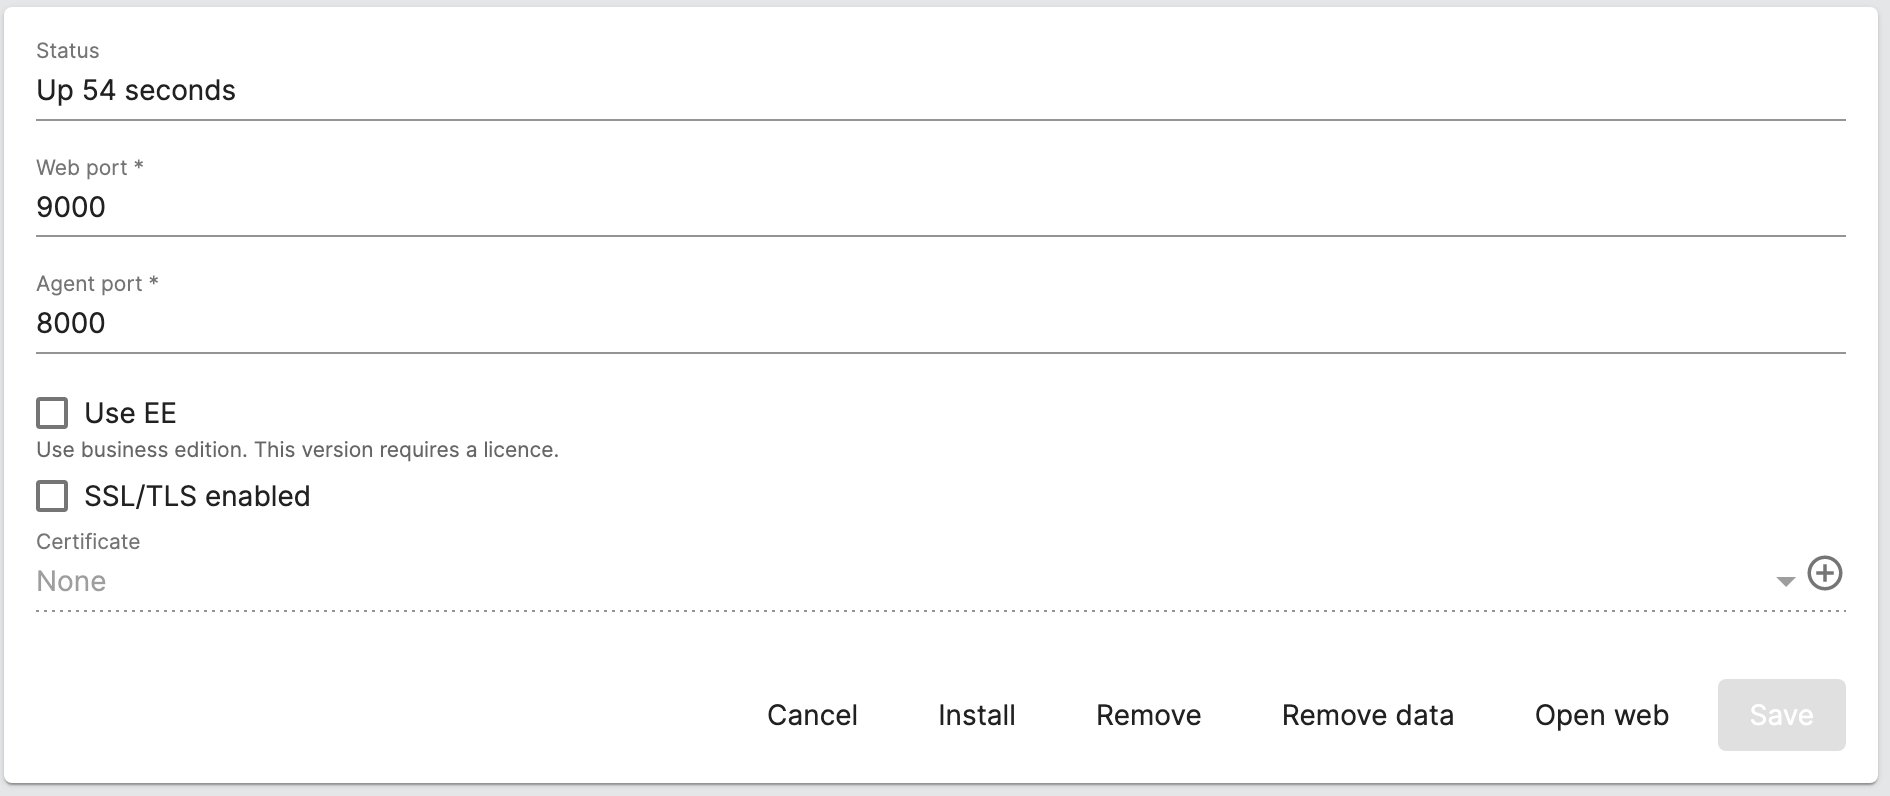1890x796 pixels.
Task: Click the Remove button
Action: 1148,715
